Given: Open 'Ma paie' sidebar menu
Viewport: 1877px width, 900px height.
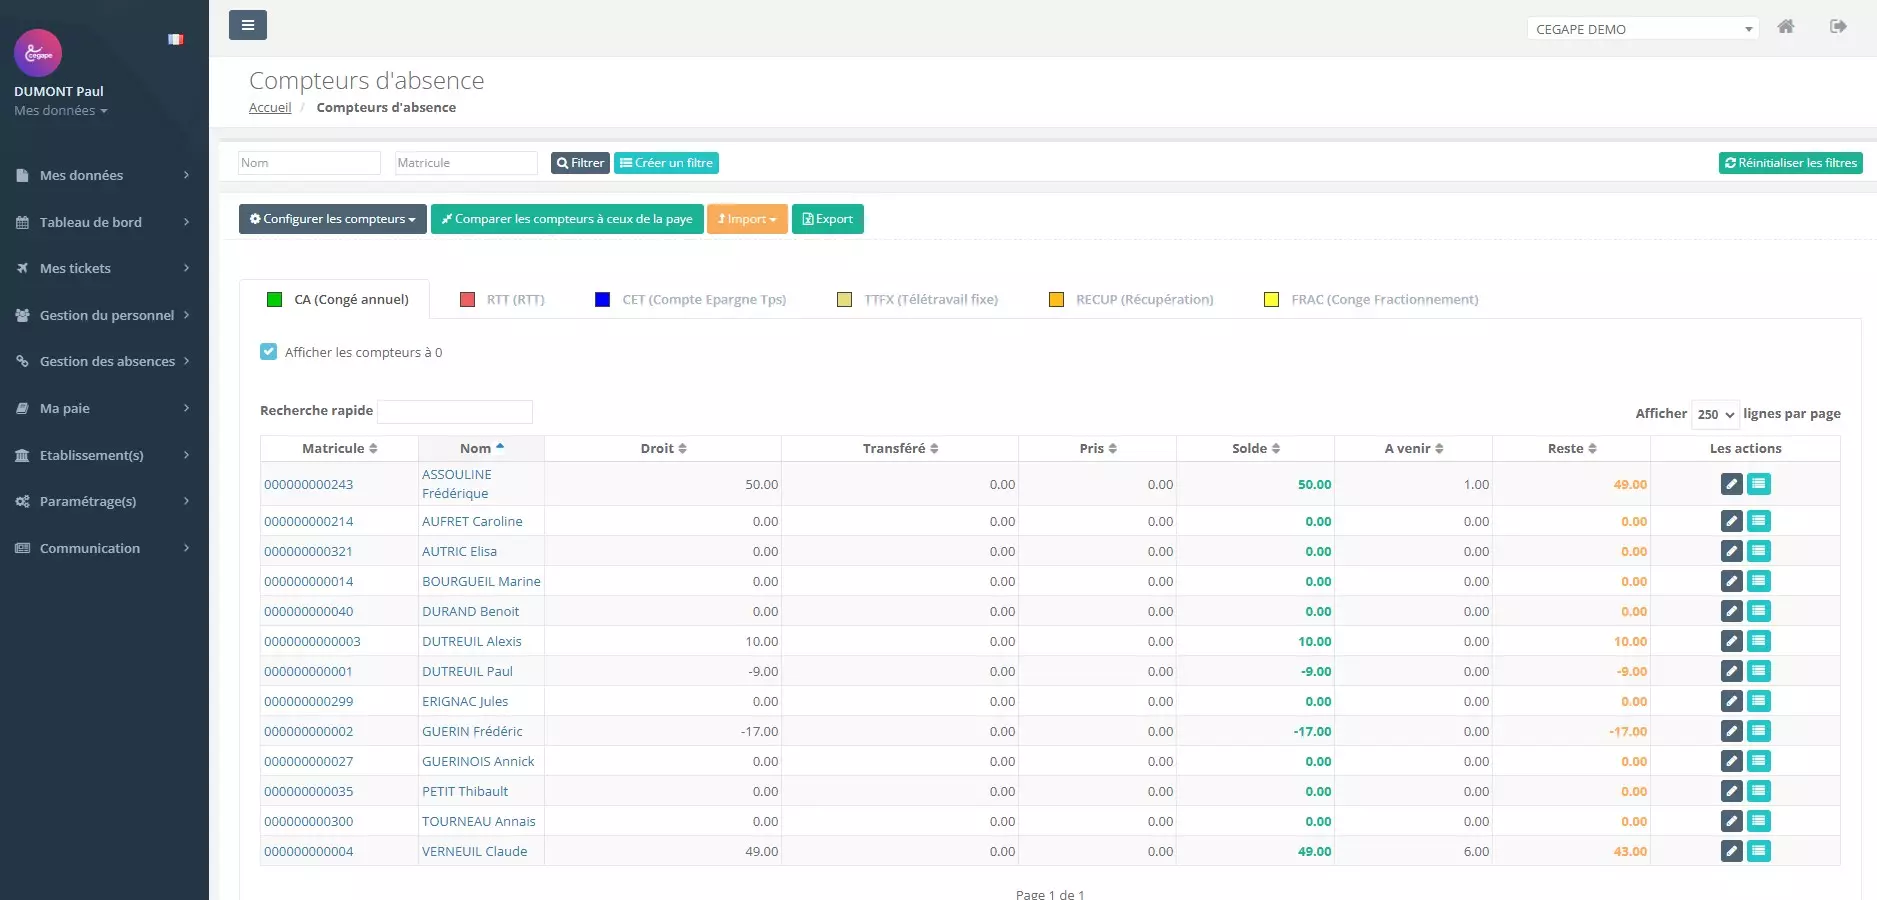Looking at the screenshot, I should coord(104,408).
